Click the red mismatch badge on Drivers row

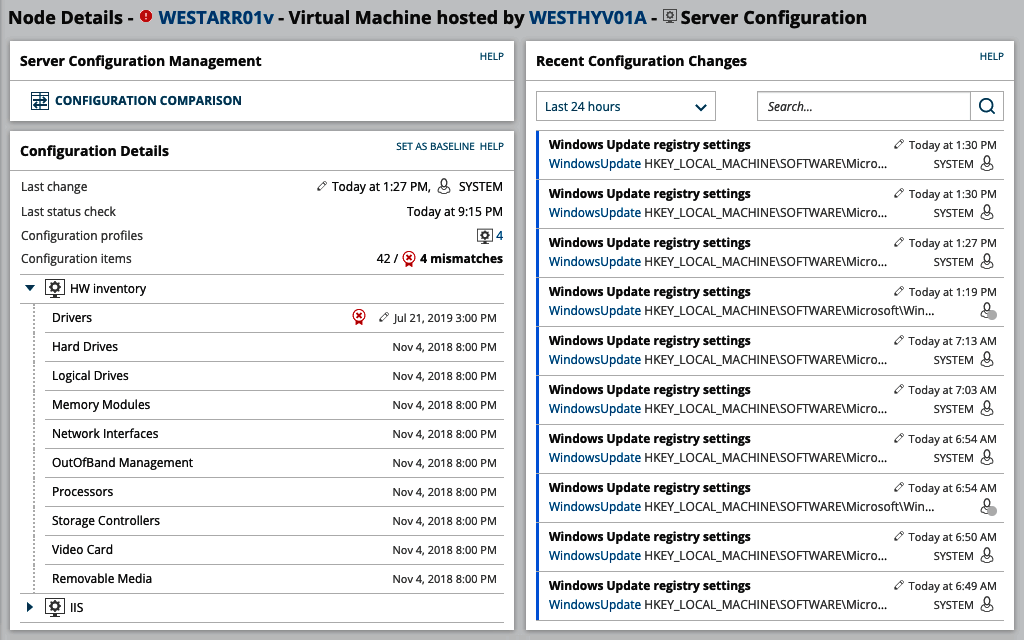click(x=359, y=317)
